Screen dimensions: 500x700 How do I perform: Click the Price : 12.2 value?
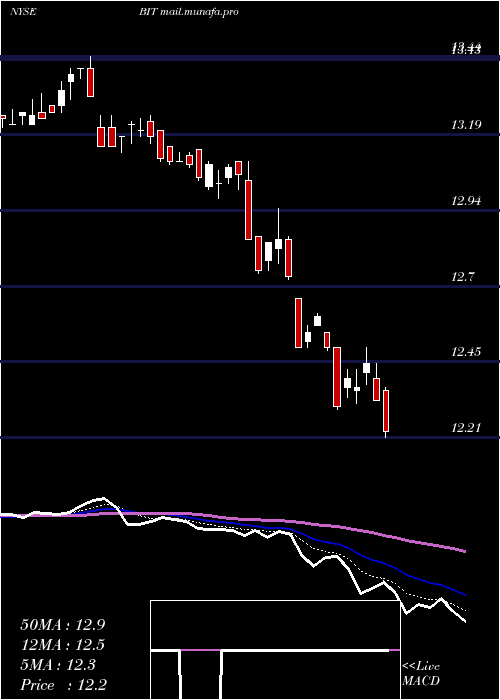coord(63,685)
